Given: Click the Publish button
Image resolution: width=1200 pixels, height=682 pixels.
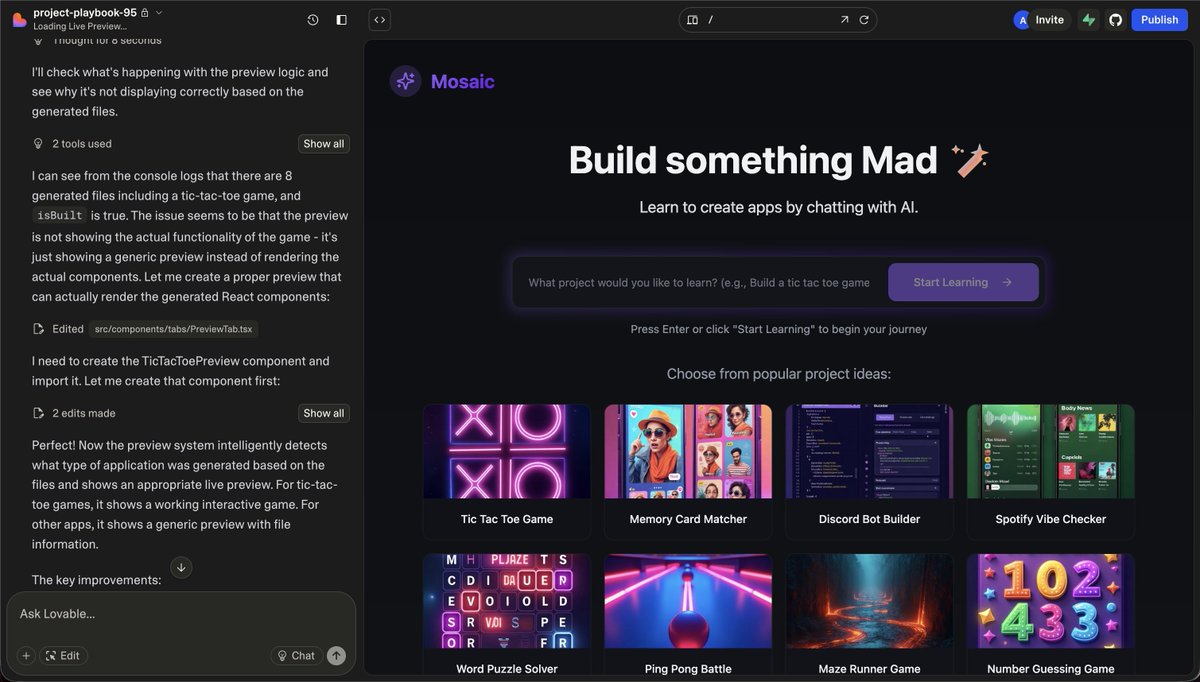Looking at the screenshot, I should [x=1159, y=19].
